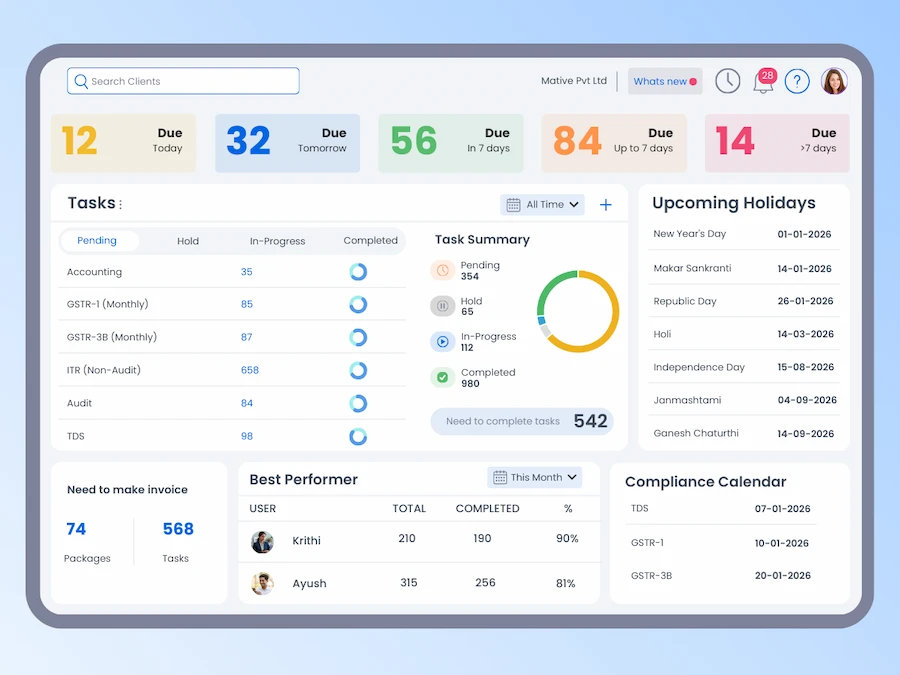Open help using the question mark icon

tap(797, 81)
